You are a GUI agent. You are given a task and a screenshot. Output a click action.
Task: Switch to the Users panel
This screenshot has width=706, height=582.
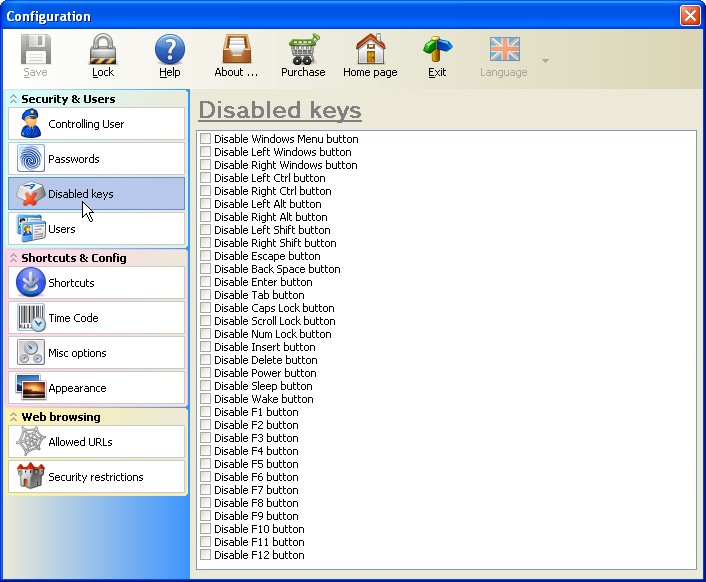(96, 229)
